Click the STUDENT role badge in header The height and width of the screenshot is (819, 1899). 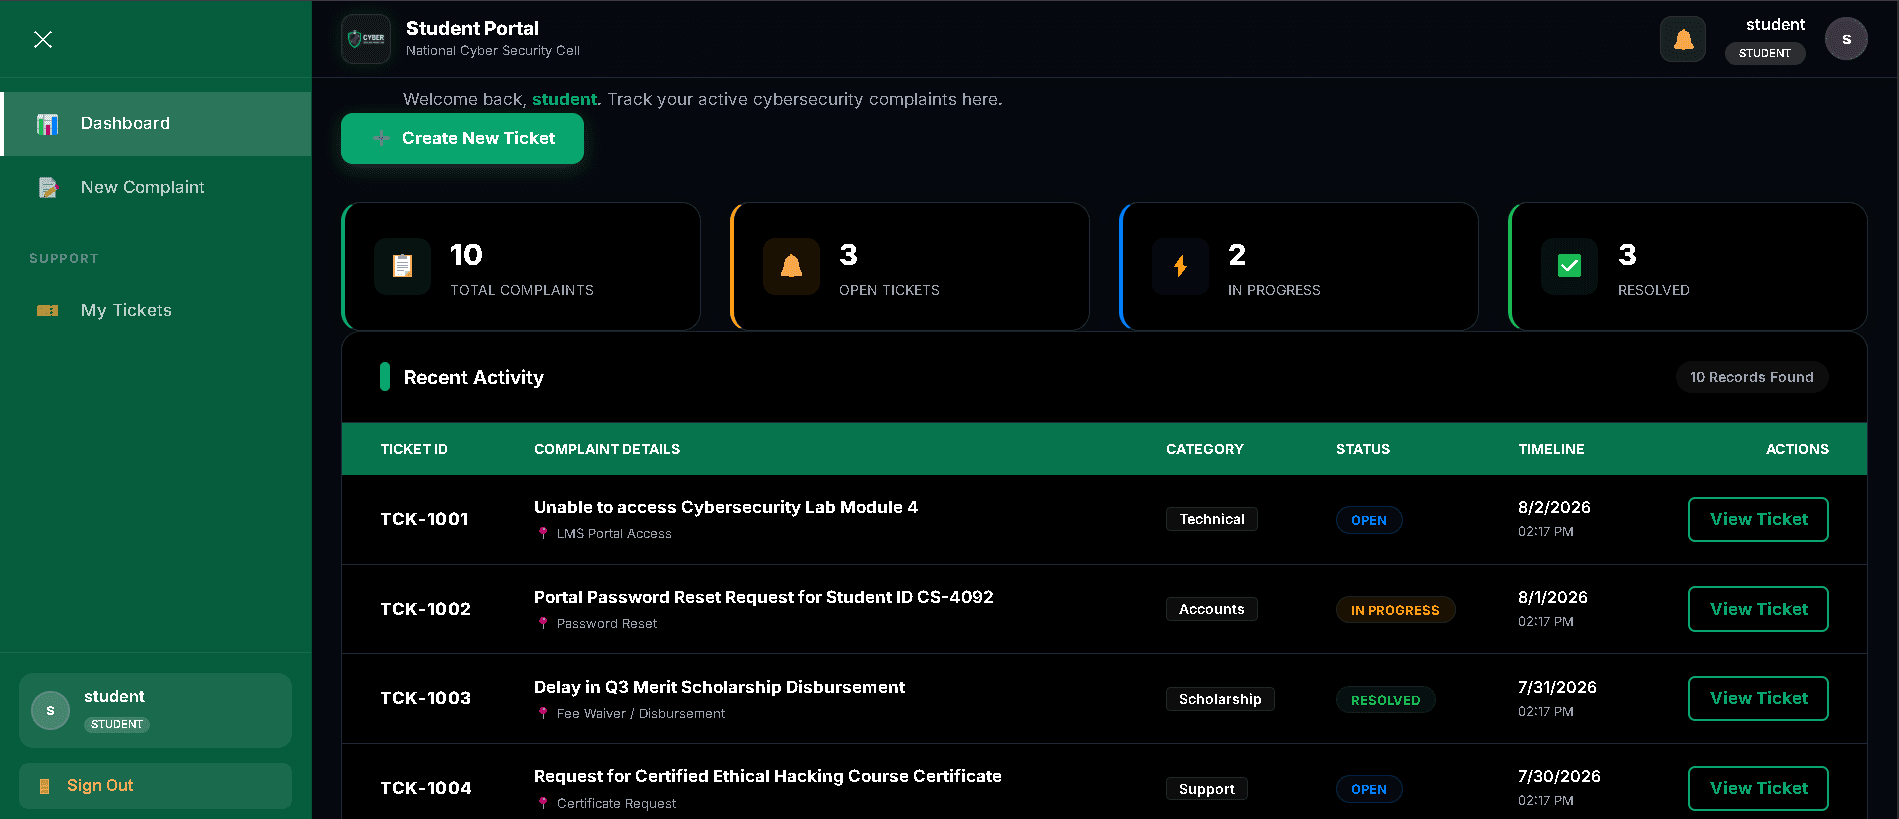click(x=1765, y=53)
